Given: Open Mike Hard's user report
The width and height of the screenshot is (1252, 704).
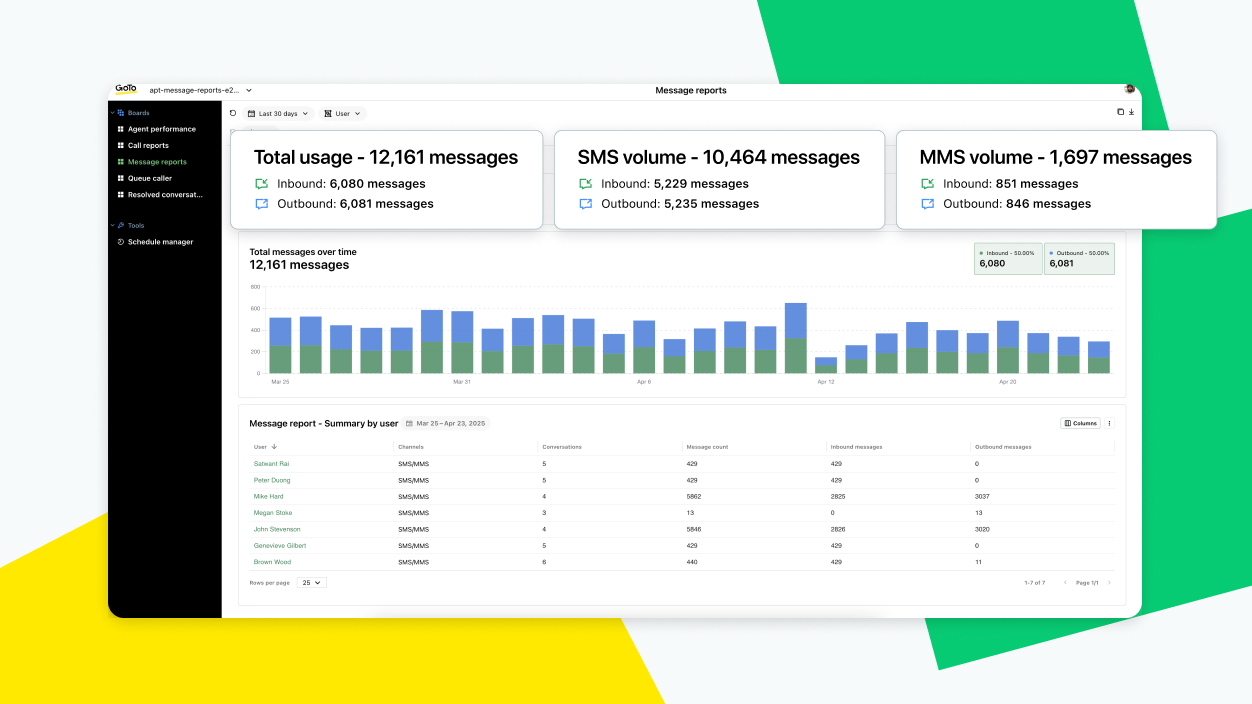Looking at the screenshot, I should 268,496.
